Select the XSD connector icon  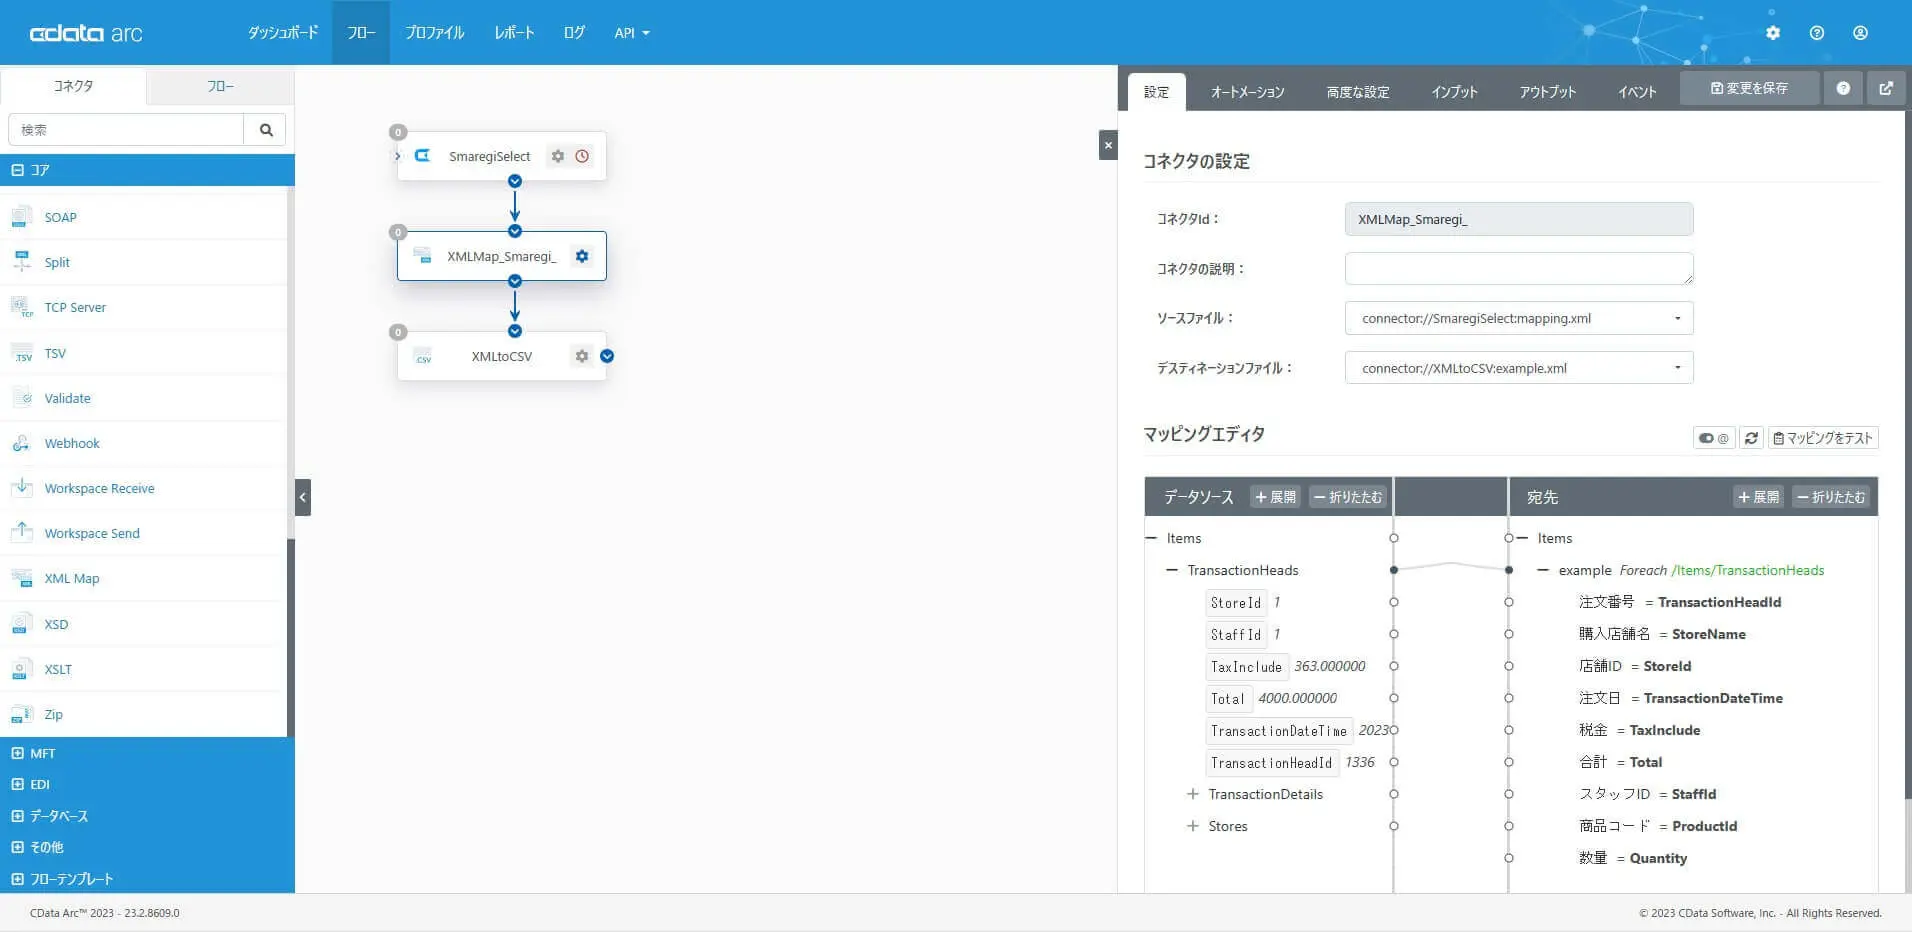coord(22,624)
